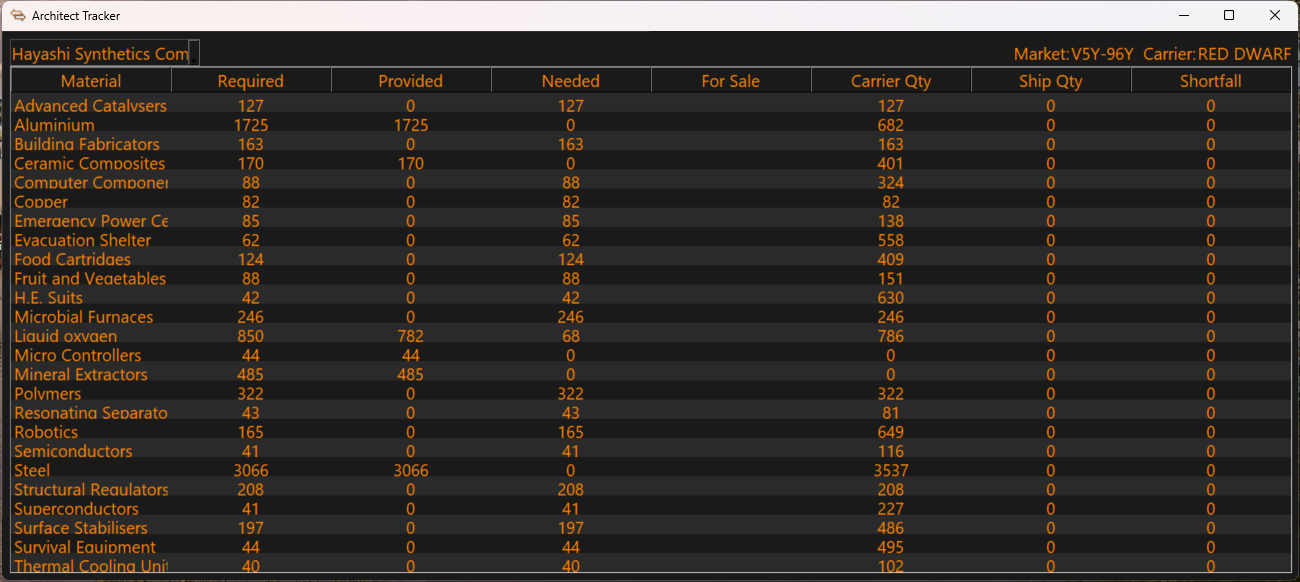Viewport: 1300px width, 582px height.
Task: Click the Carrier:RED DWARF label
Action: pos(1217,54)
